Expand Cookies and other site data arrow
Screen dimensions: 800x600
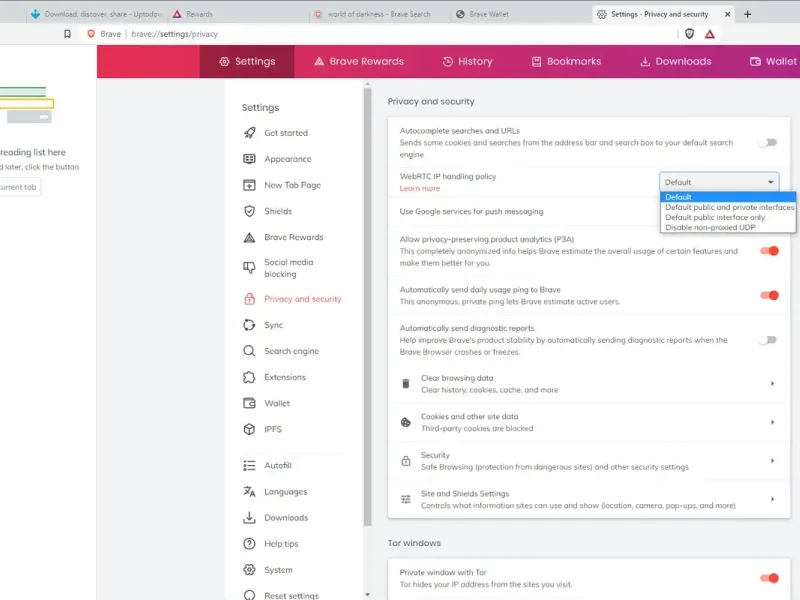click(772, 422)
